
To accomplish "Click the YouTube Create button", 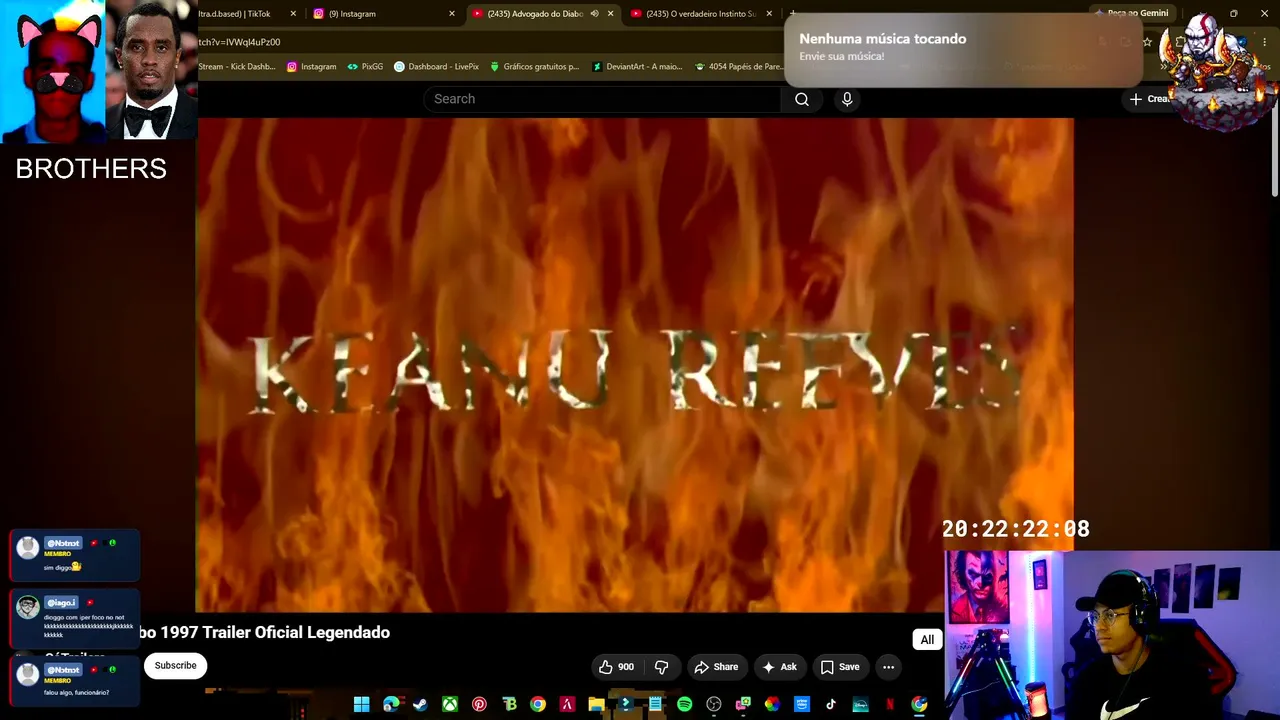I will 1150,99.
